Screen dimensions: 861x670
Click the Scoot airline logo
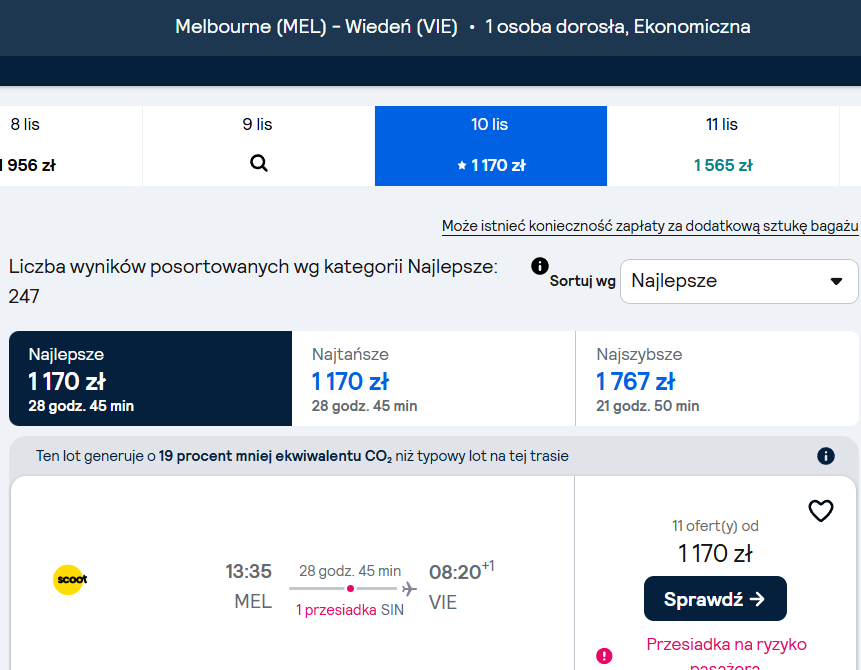tap(70, 579)
